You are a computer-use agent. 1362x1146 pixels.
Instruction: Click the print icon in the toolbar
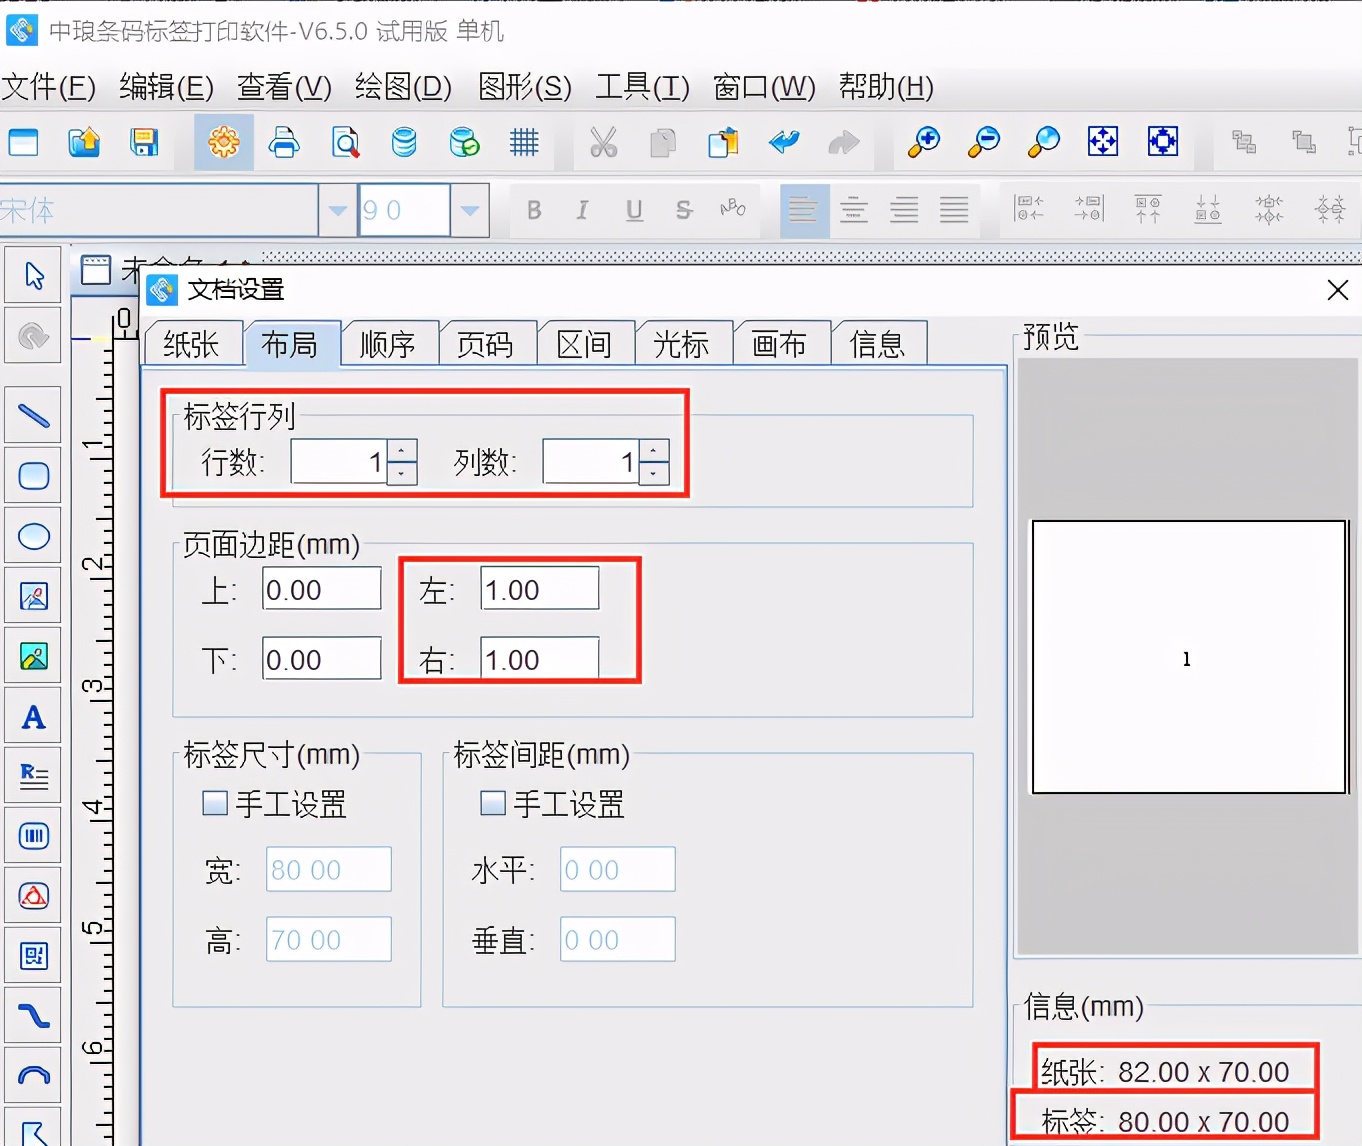click(284, 143)
